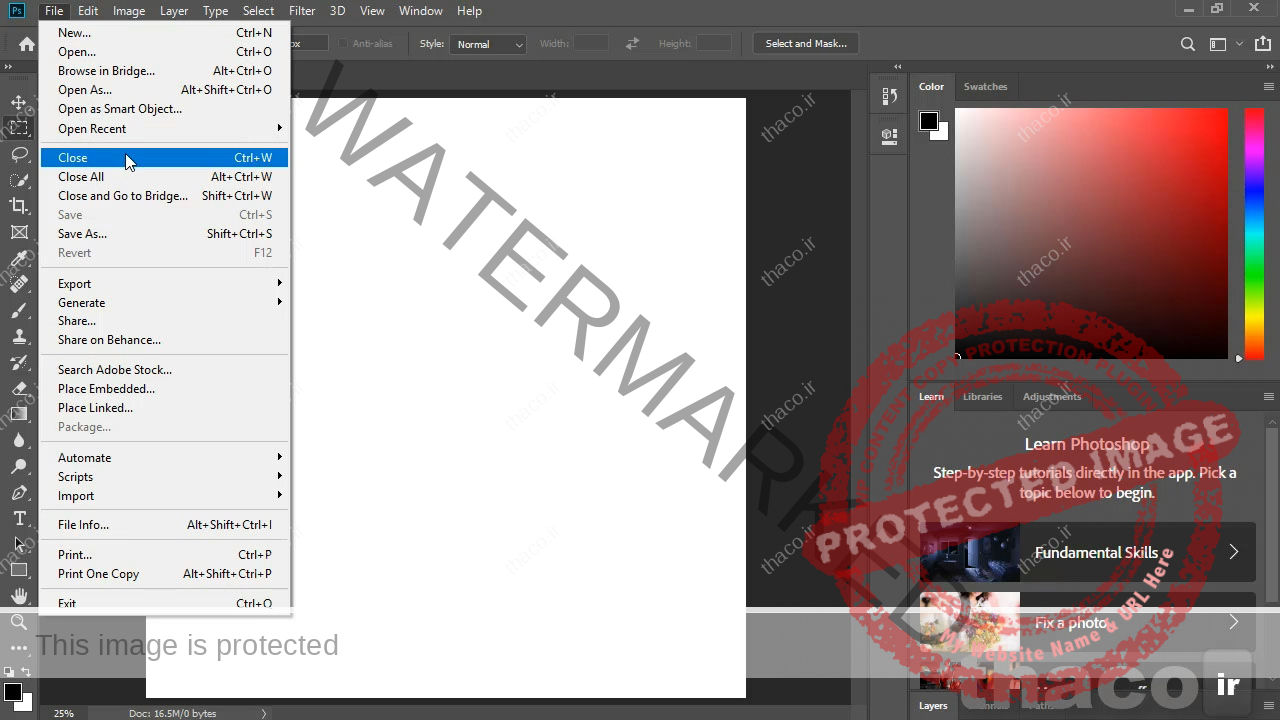Select the Move tool
Viewport: 1280px width, 720px height.
click(19, 102)
